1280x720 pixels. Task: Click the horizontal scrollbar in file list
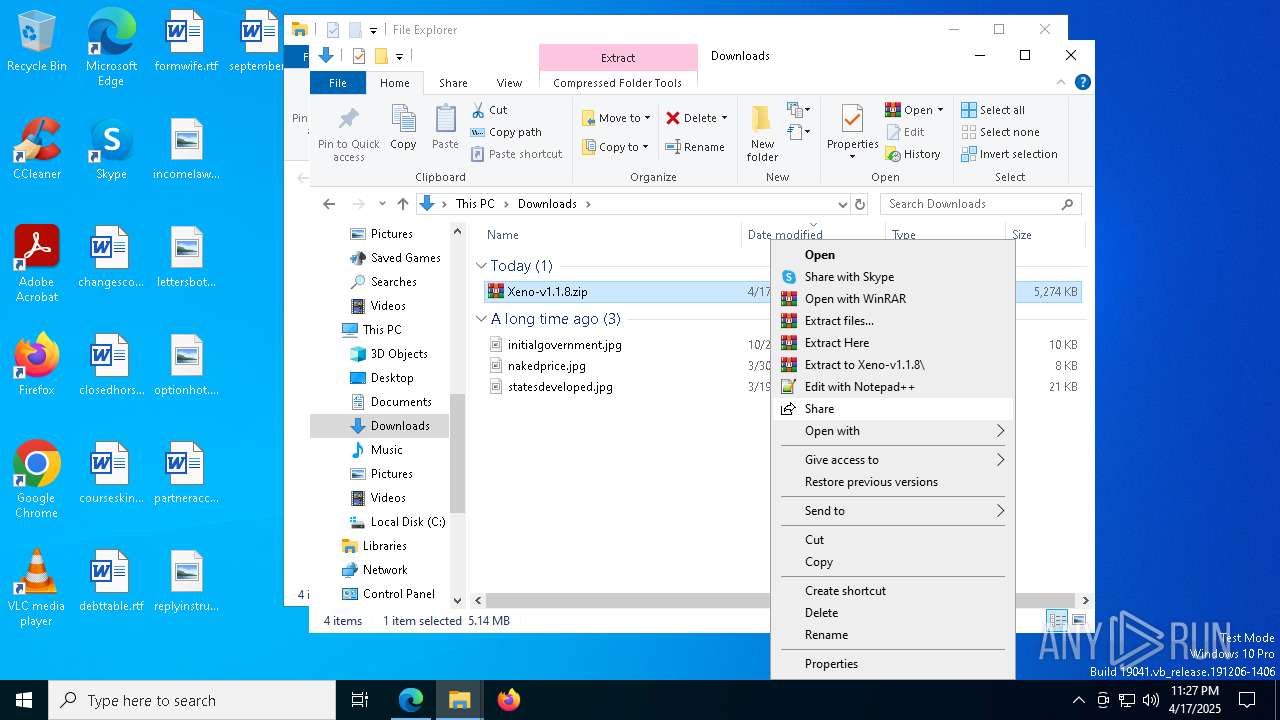coord(770,601)
